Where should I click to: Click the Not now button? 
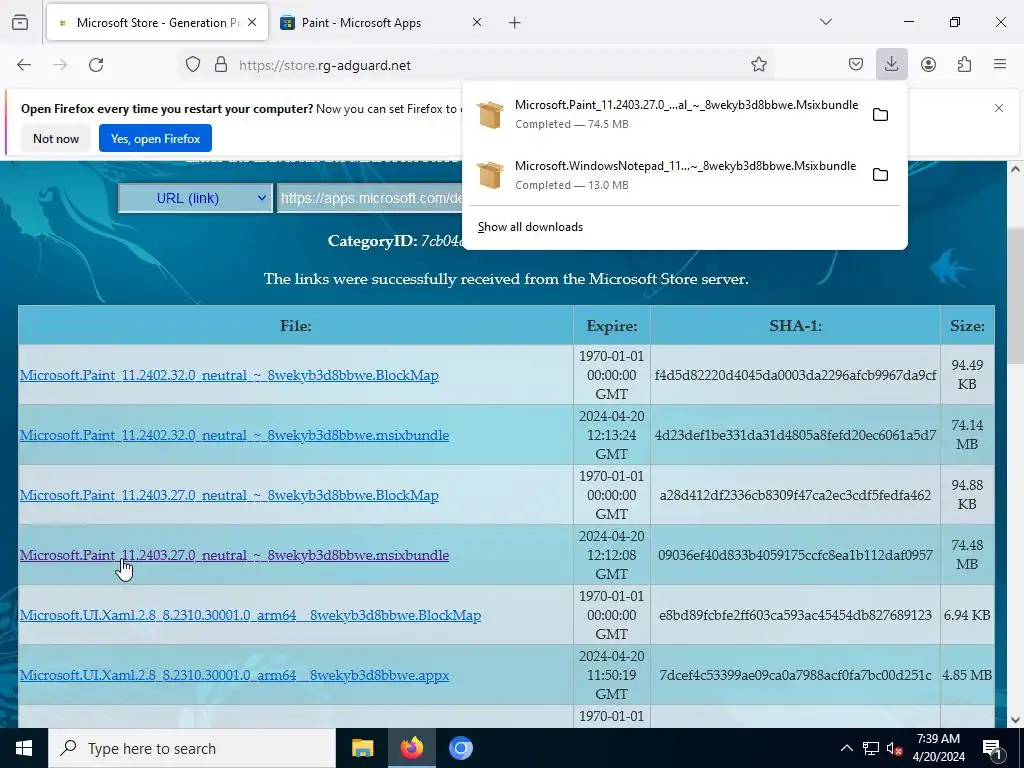pyautogui.click(x=56, y=138)
